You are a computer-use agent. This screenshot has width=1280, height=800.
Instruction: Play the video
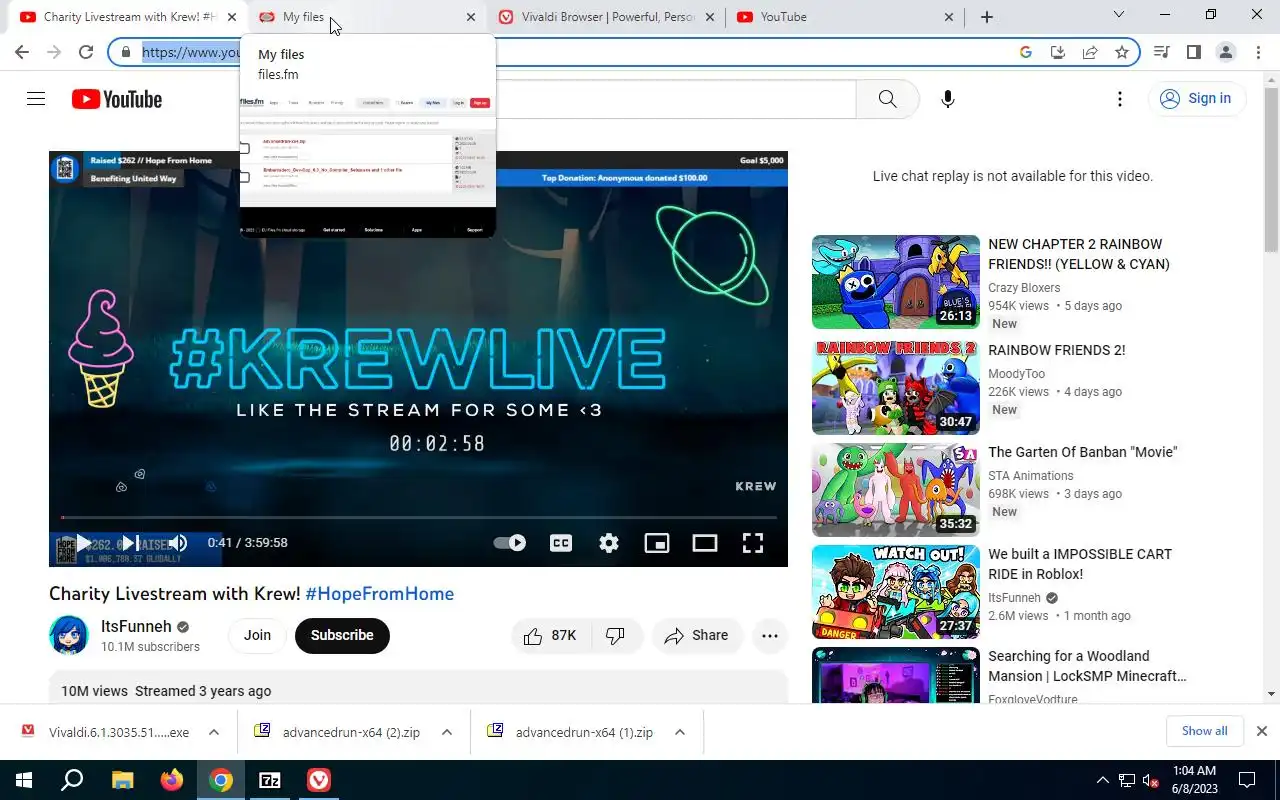[x=84, y=543]
